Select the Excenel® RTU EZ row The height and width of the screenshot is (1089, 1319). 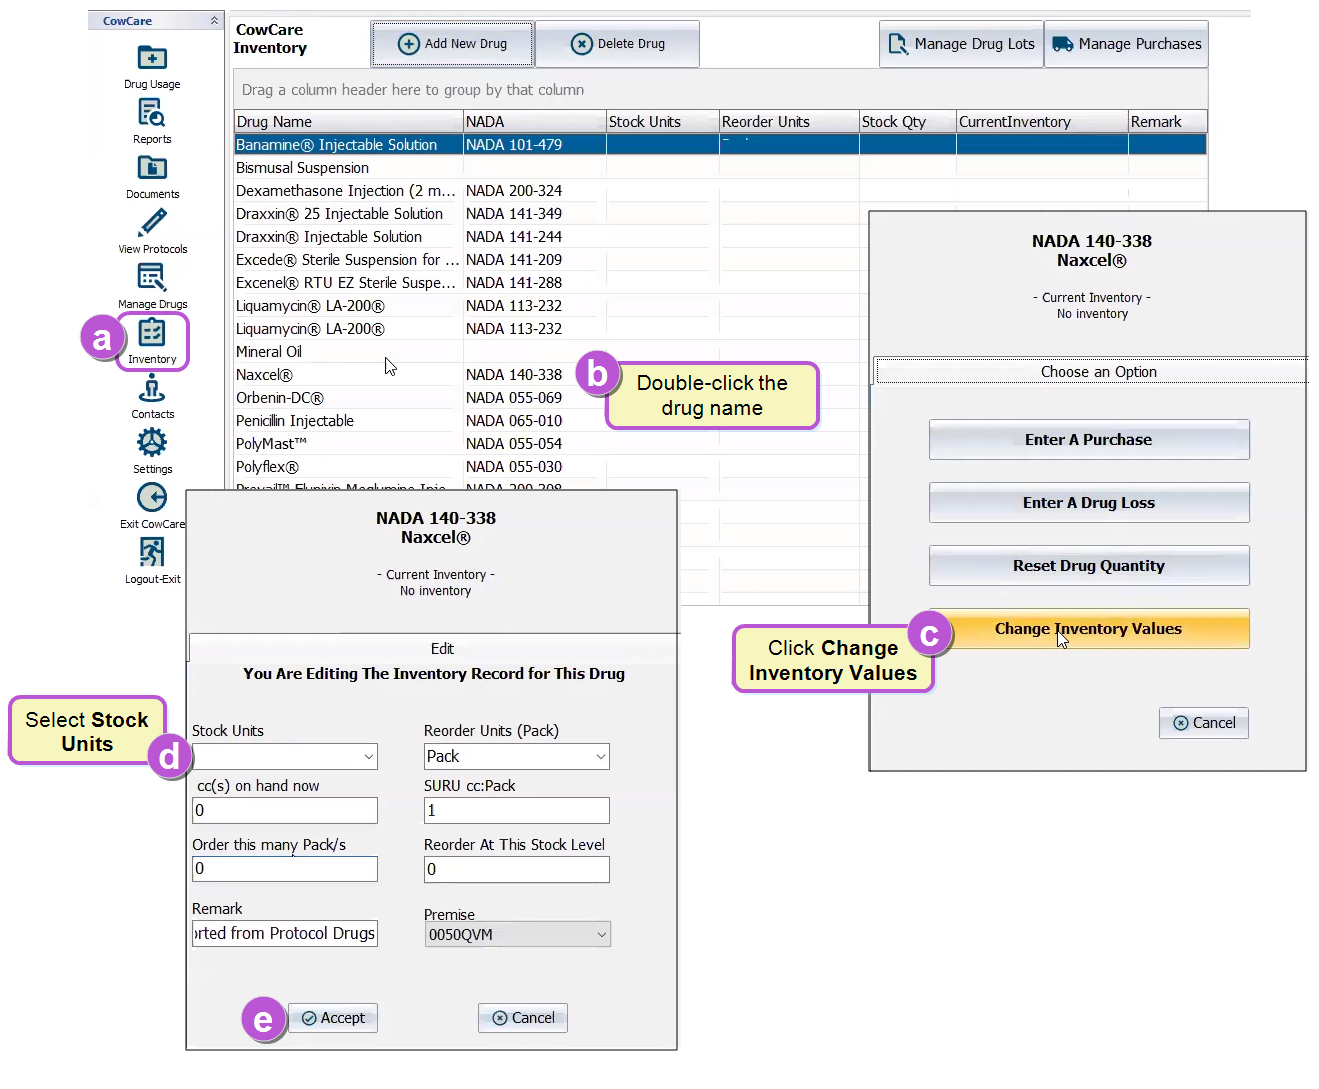point(550,283)
